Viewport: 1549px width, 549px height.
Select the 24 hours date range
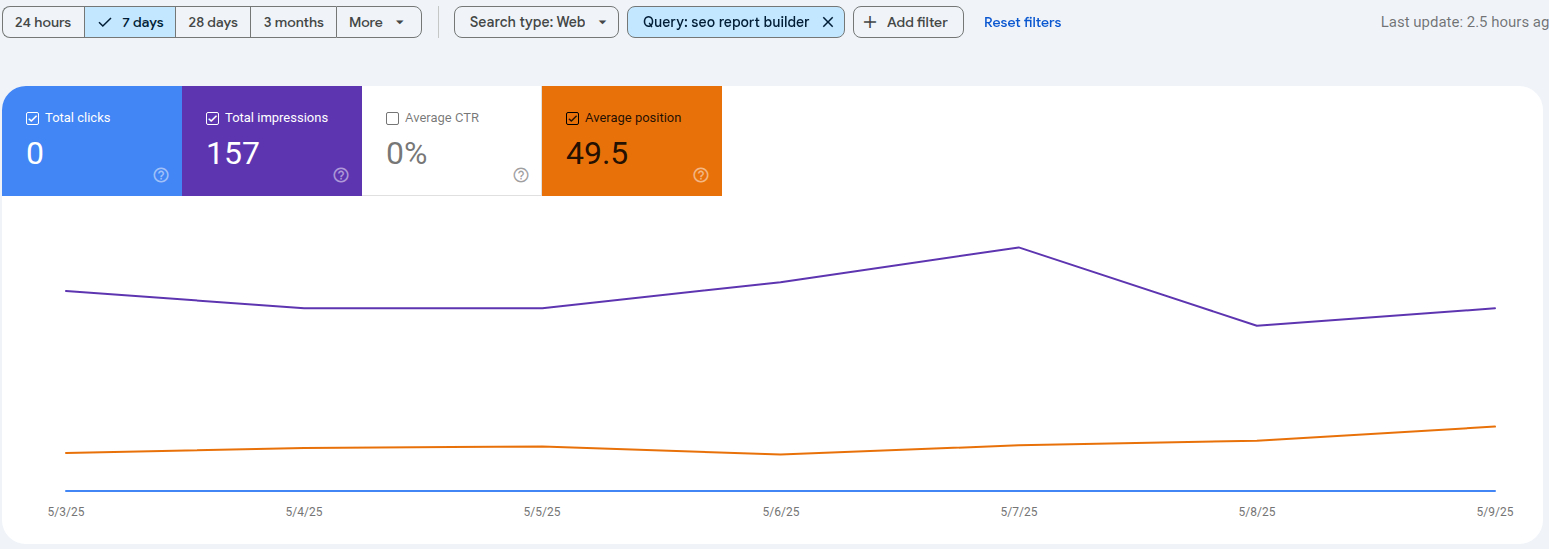(43, 22)
